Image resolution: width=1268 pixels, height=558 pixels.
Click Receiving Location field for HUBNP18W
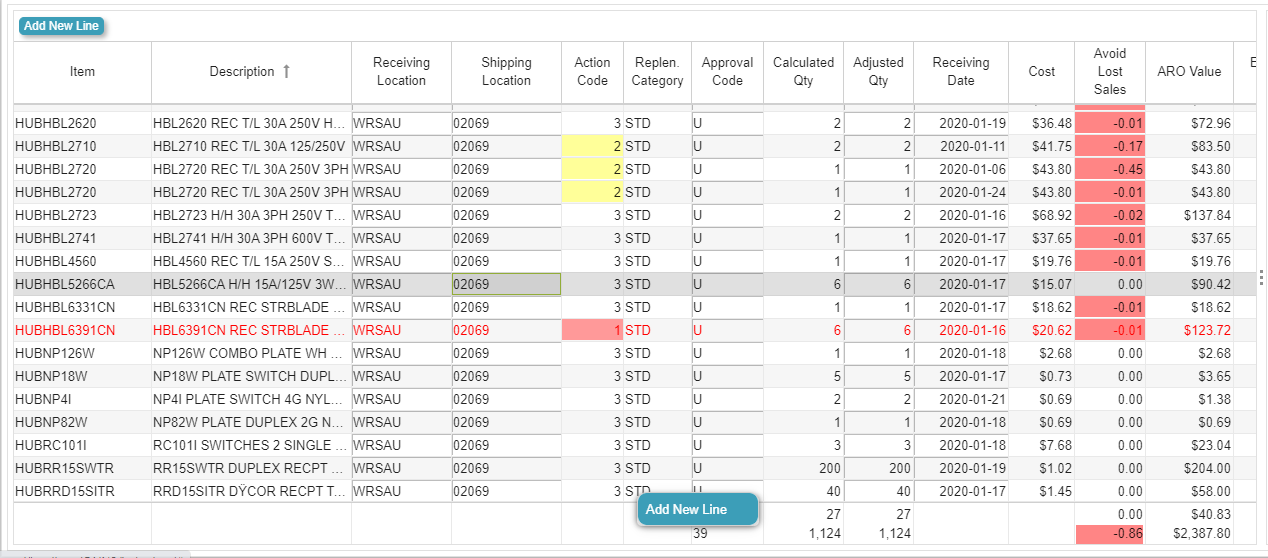401,377
